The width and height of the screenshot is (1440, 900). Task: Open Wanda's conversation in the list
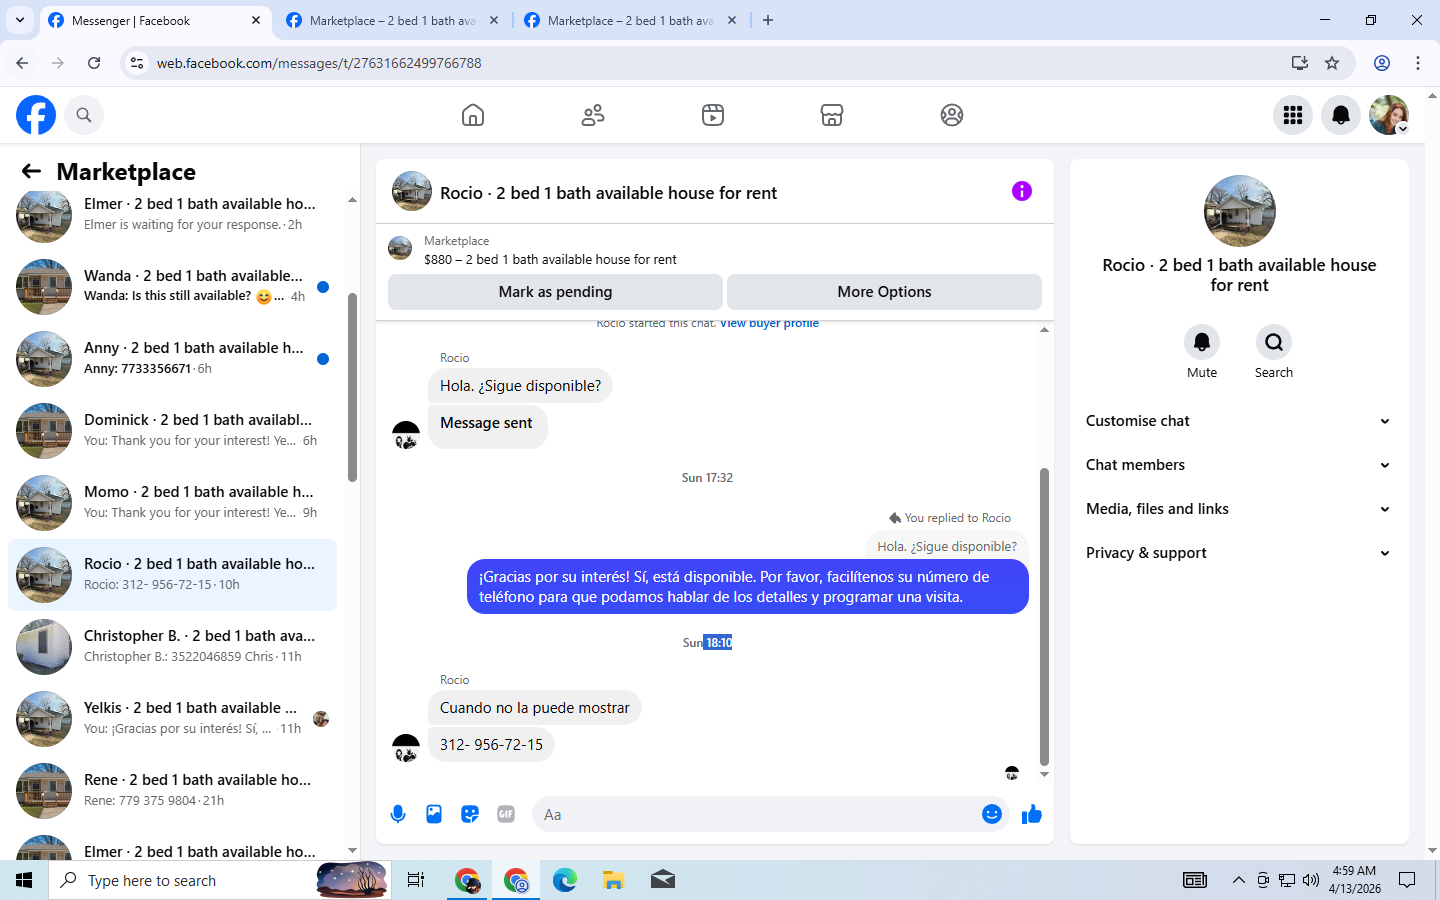[x=172, y=287]
